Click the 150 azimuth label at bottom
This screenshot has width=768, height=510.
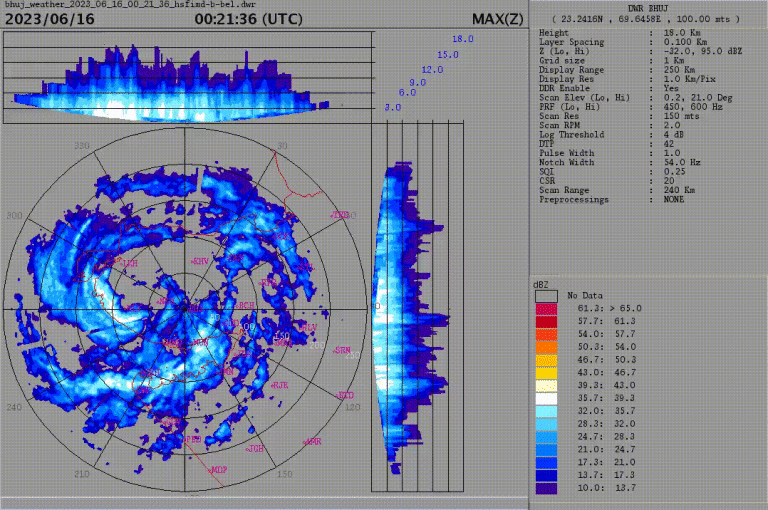point(285,474)
